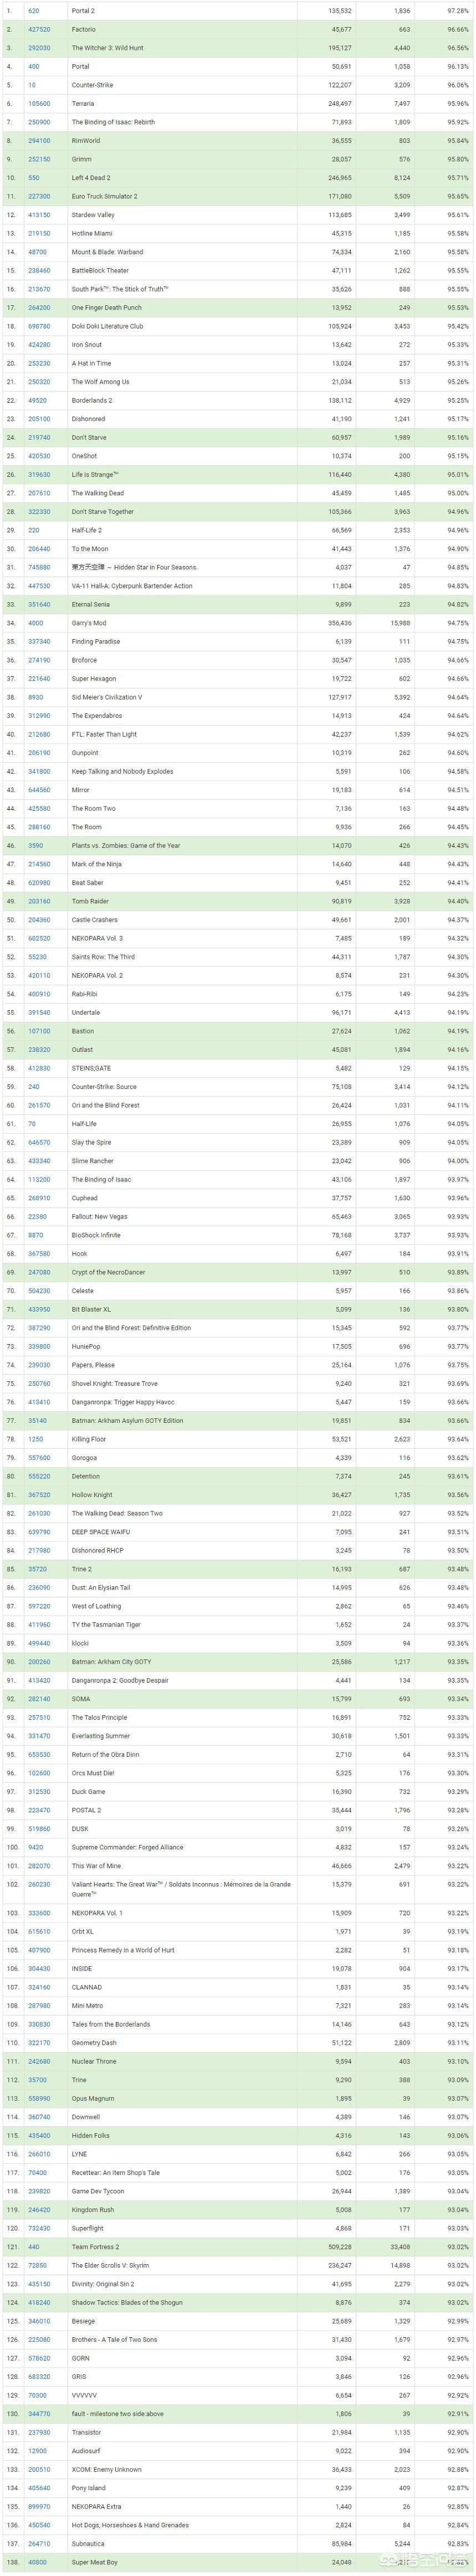Screen dimensions: 476x2576
Task: Click the "Life is Strange" name cell
Action: pos(95,475)
